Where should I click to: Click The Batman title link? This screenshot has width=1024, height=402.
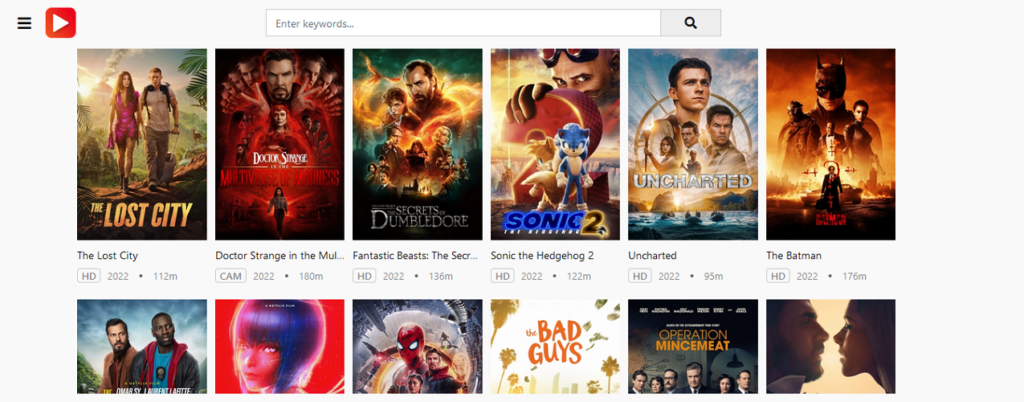tap(793, 256)
